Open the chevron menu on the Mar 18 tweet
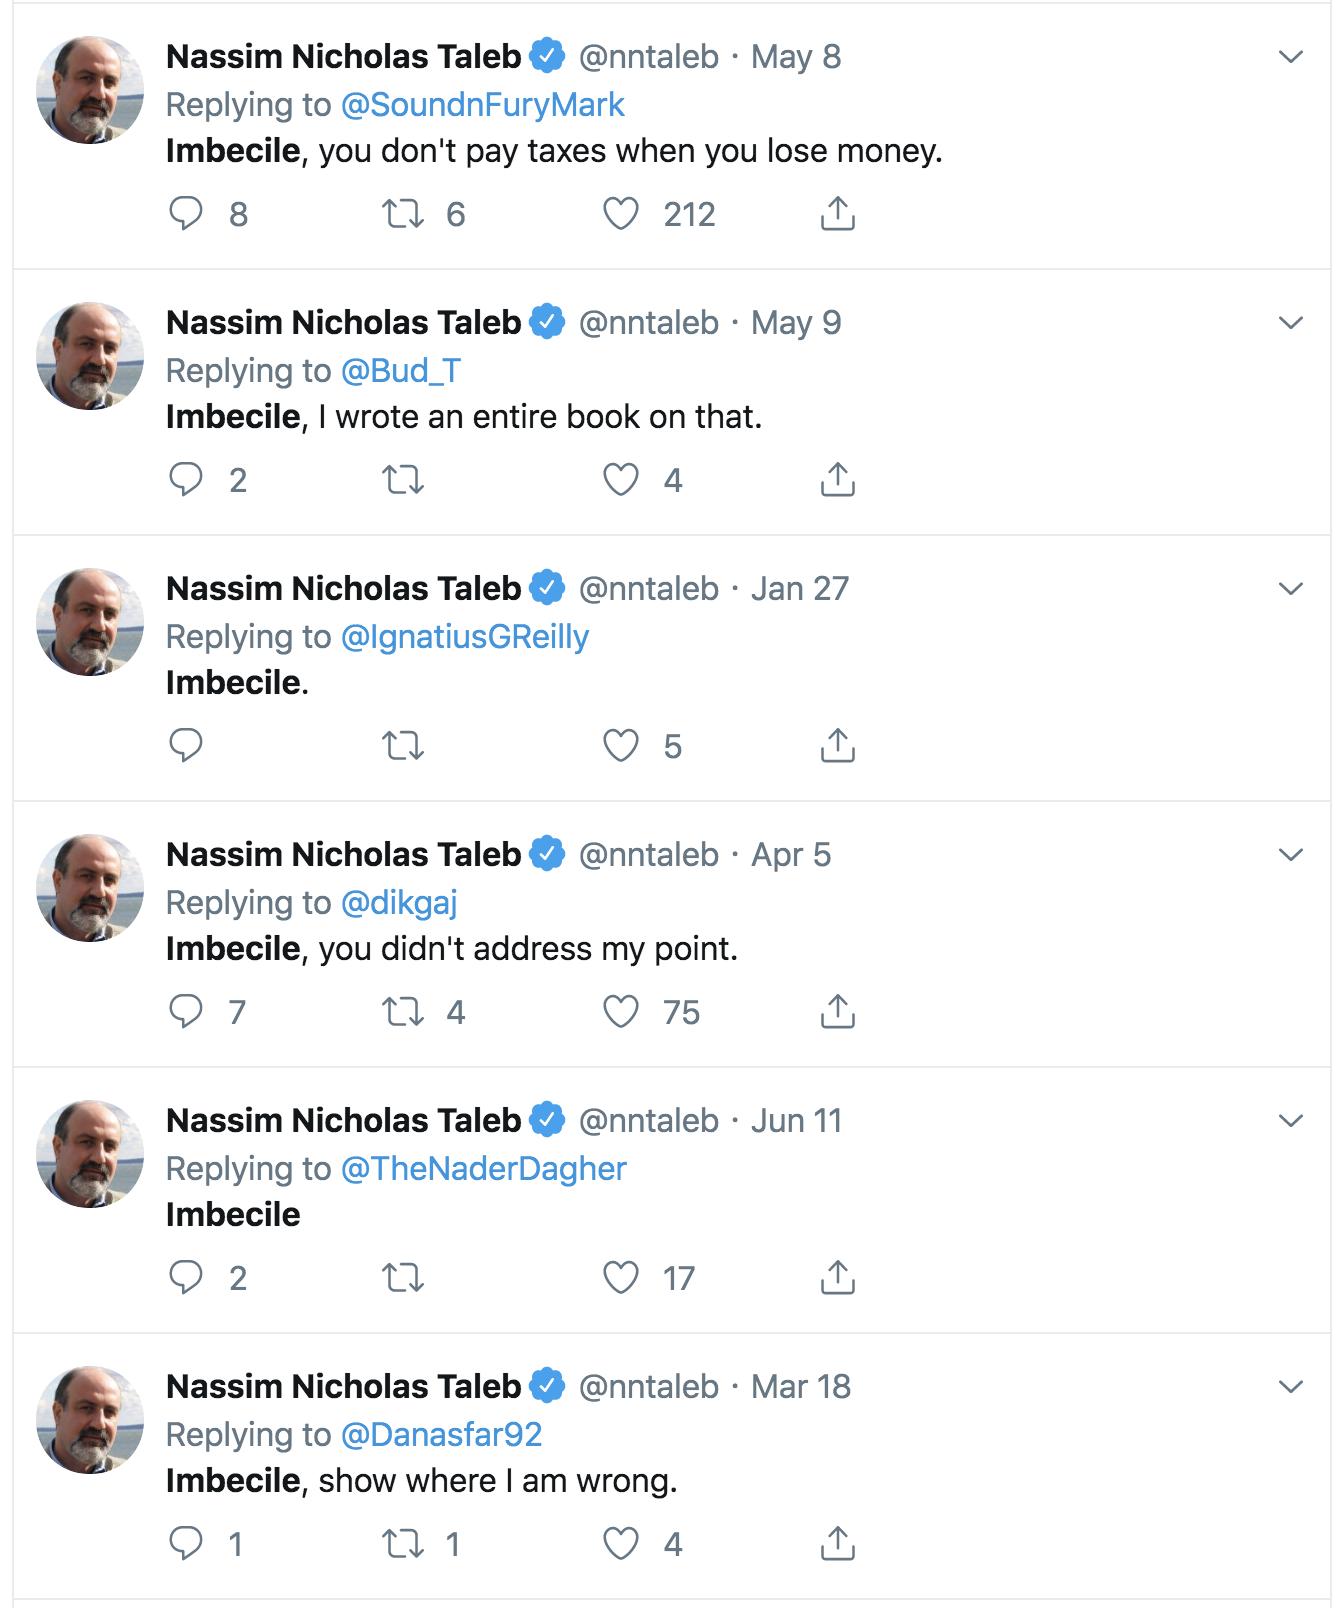 (1291, 1387)
